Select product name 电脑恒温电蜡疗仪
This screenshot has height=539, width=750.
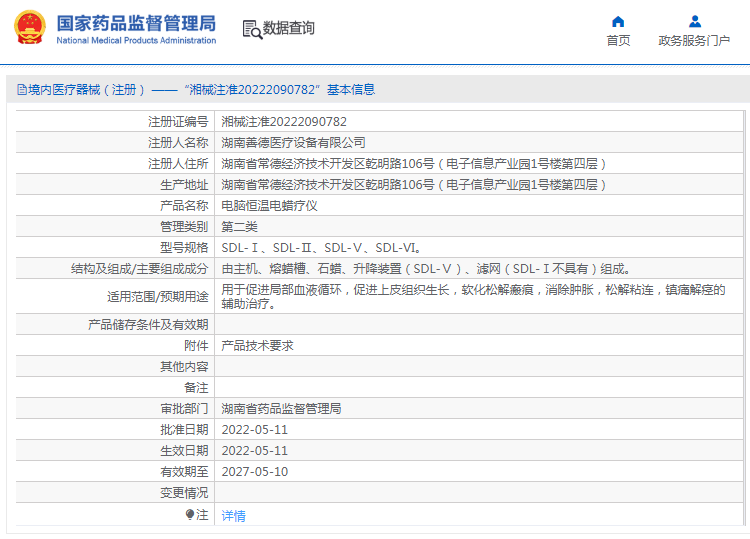269,206
